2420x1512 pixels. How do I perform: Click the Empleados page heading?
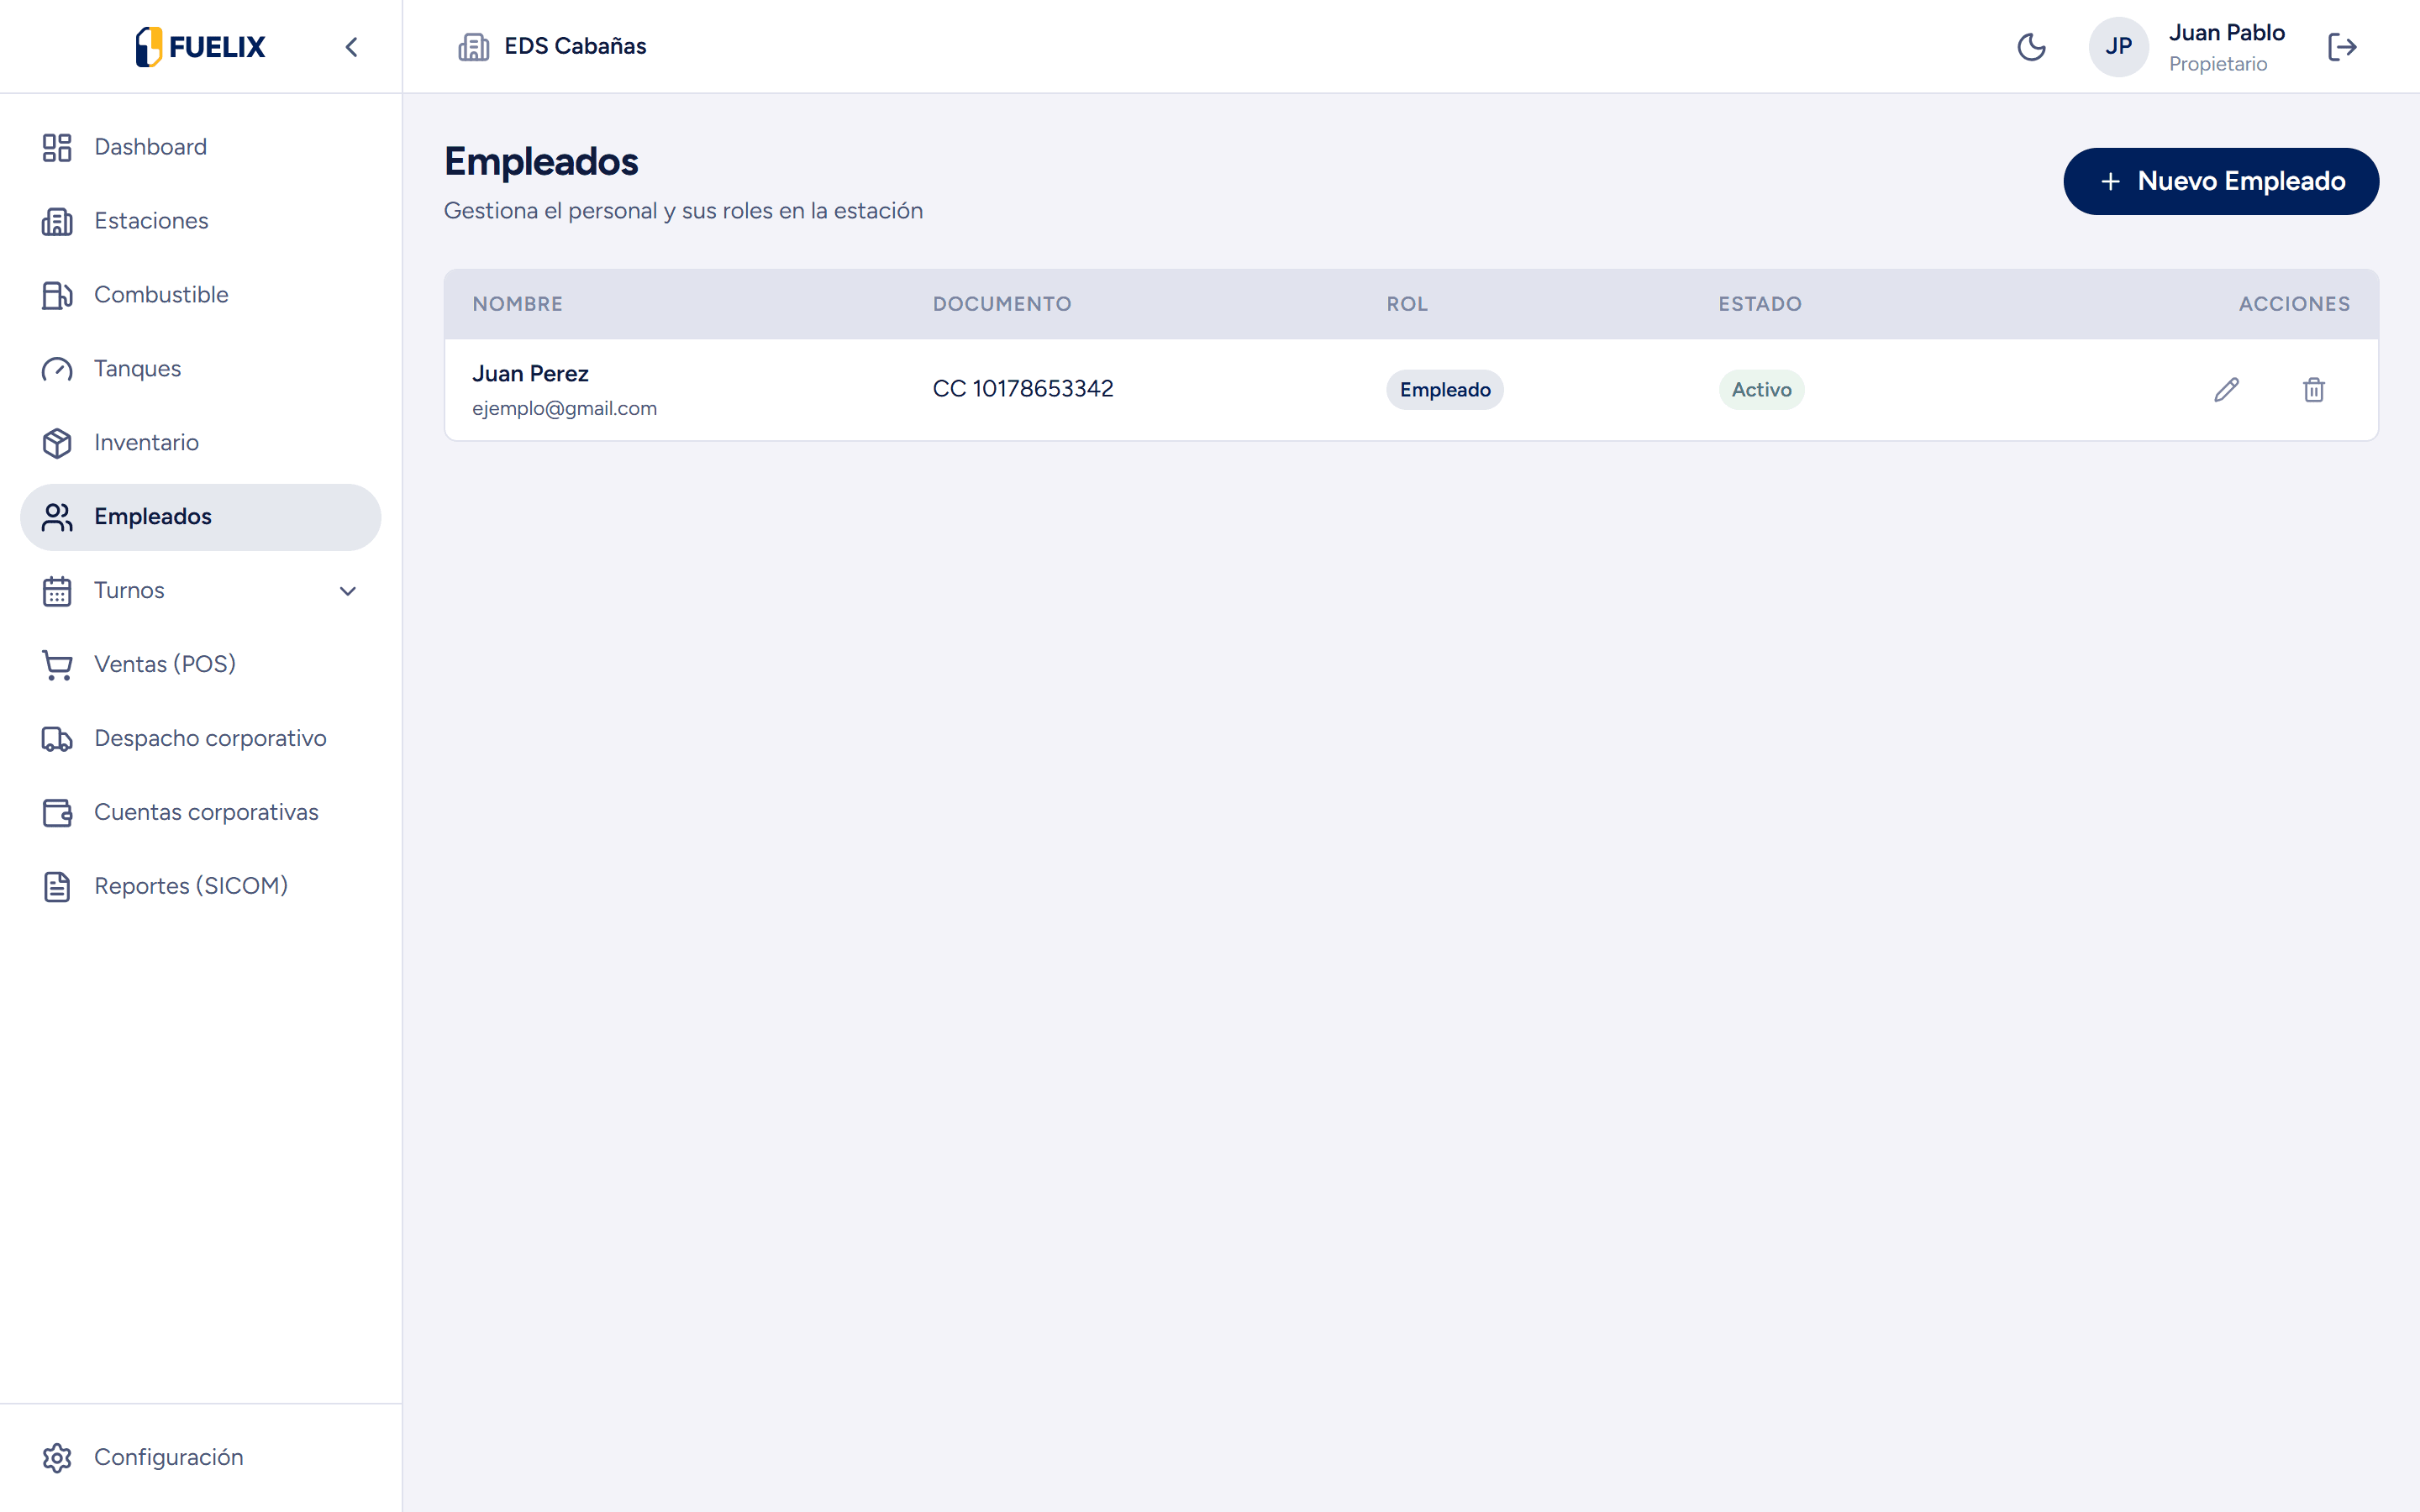coord(541,162)
